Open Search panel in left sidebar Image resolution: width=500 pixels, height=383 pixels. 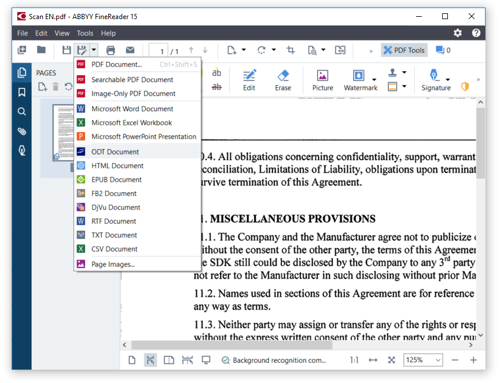point(22,111)
